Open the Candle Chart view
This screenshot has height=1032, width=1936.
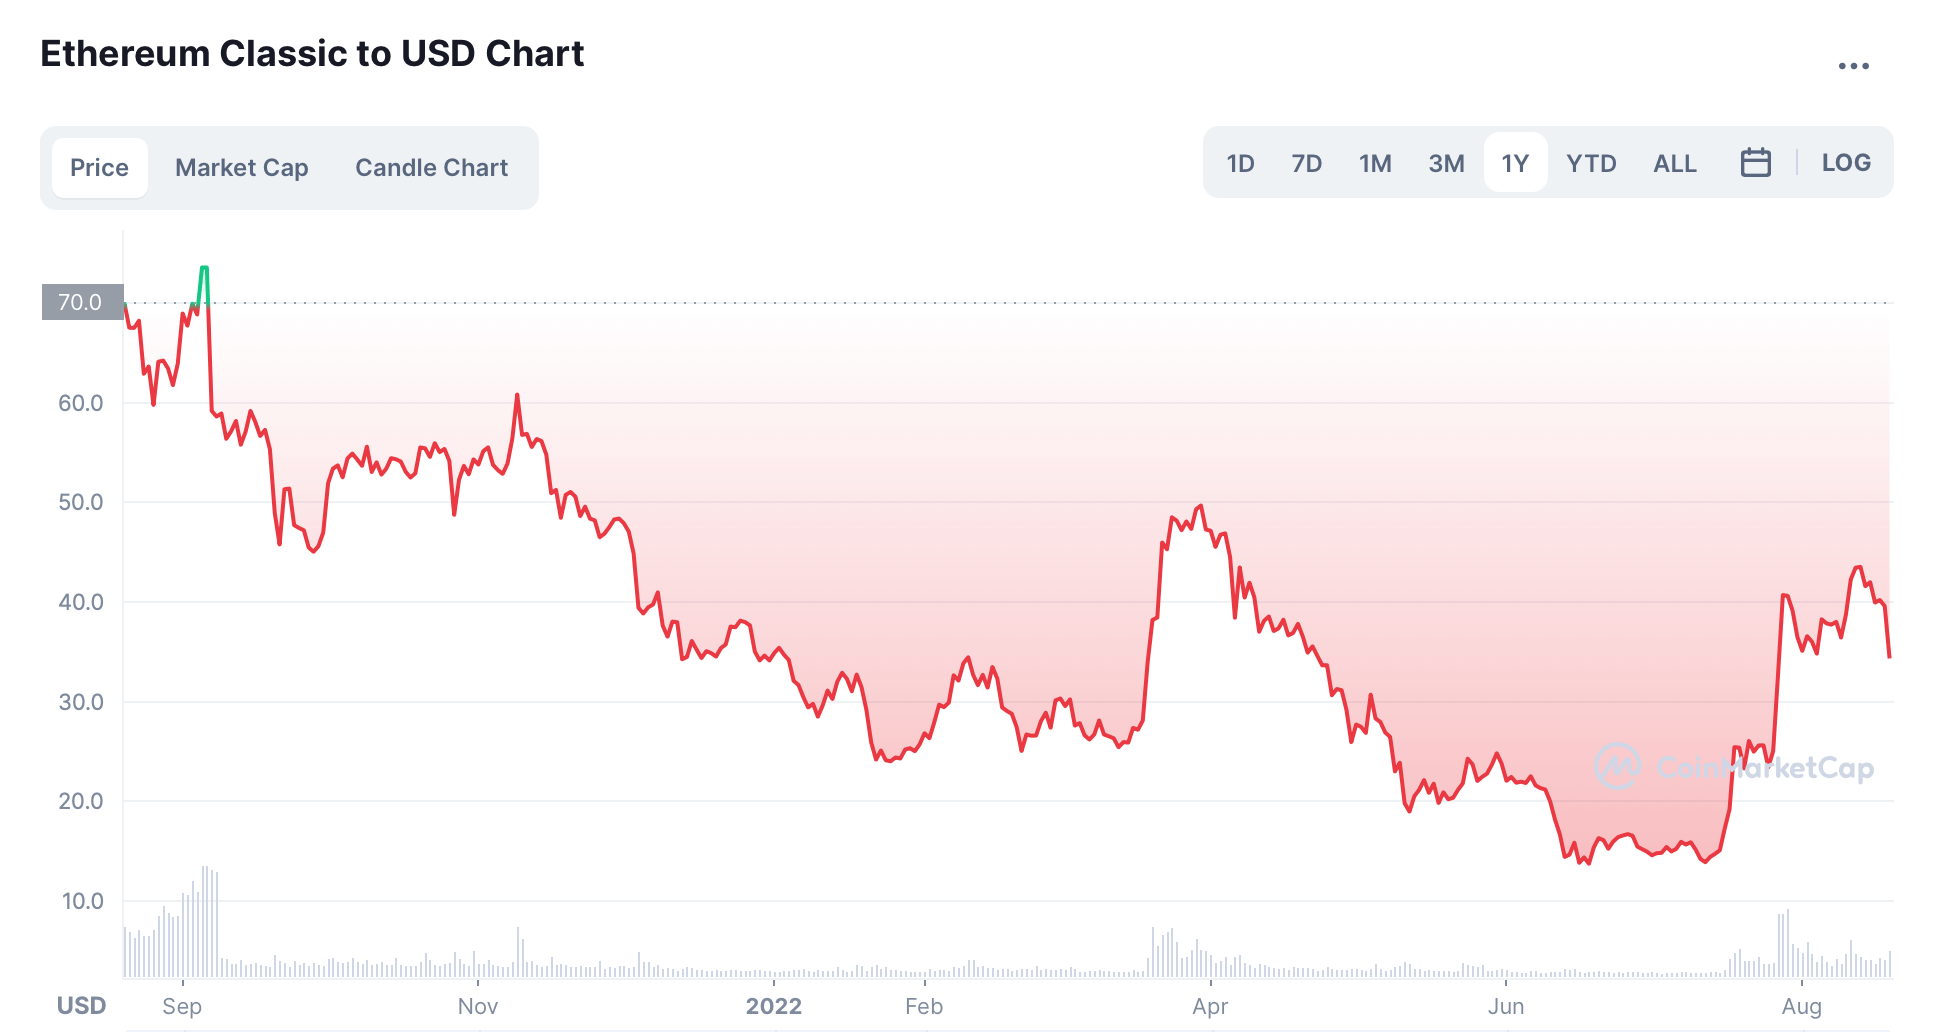[x=431, y=167]
